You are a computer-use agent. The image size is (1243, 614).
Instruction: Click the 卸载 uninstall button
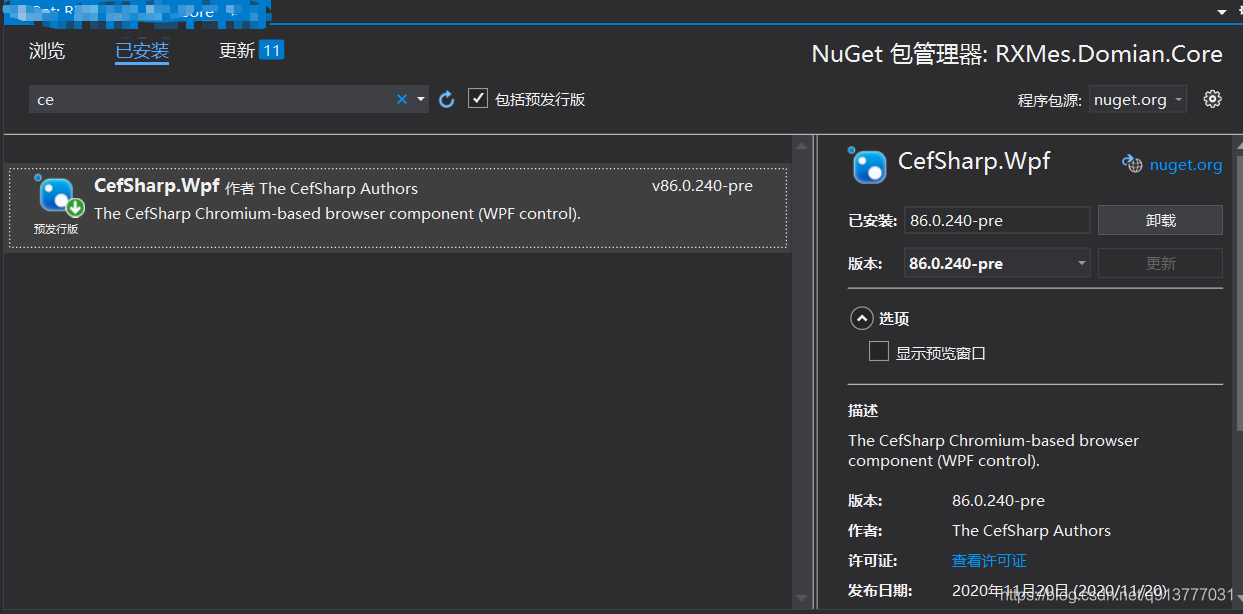click(x=1159, y=219)
